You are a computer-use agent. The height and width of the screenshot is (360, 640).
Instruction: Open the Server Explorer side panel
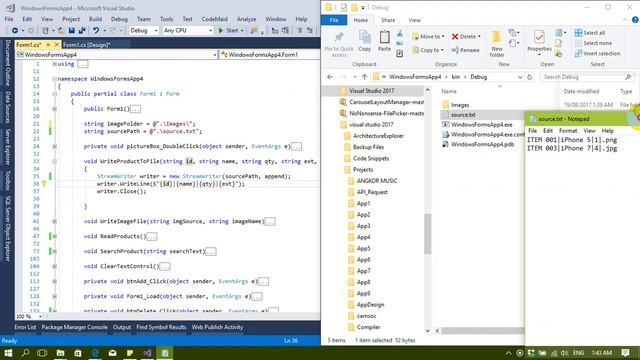click(7, 146)
